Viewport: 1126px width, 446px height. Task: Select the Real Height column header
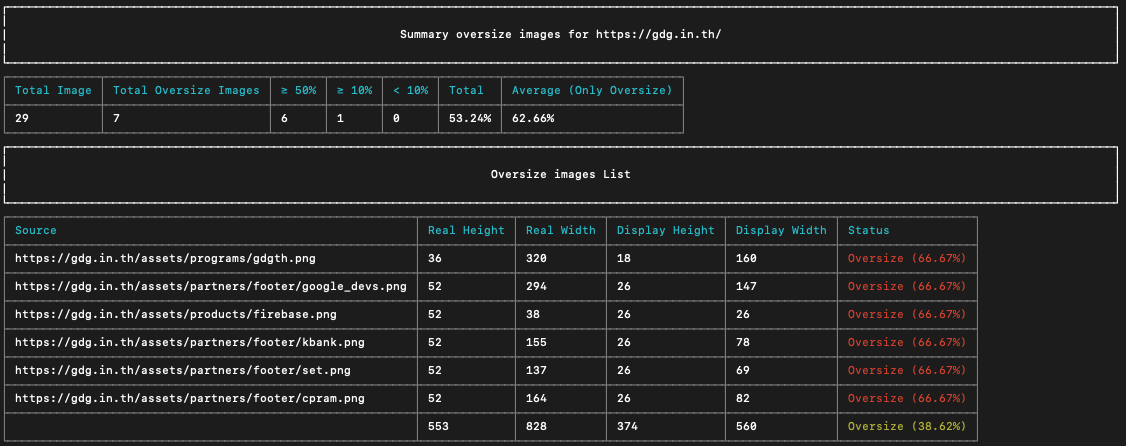pyautogui.click(x=466, y=230)
